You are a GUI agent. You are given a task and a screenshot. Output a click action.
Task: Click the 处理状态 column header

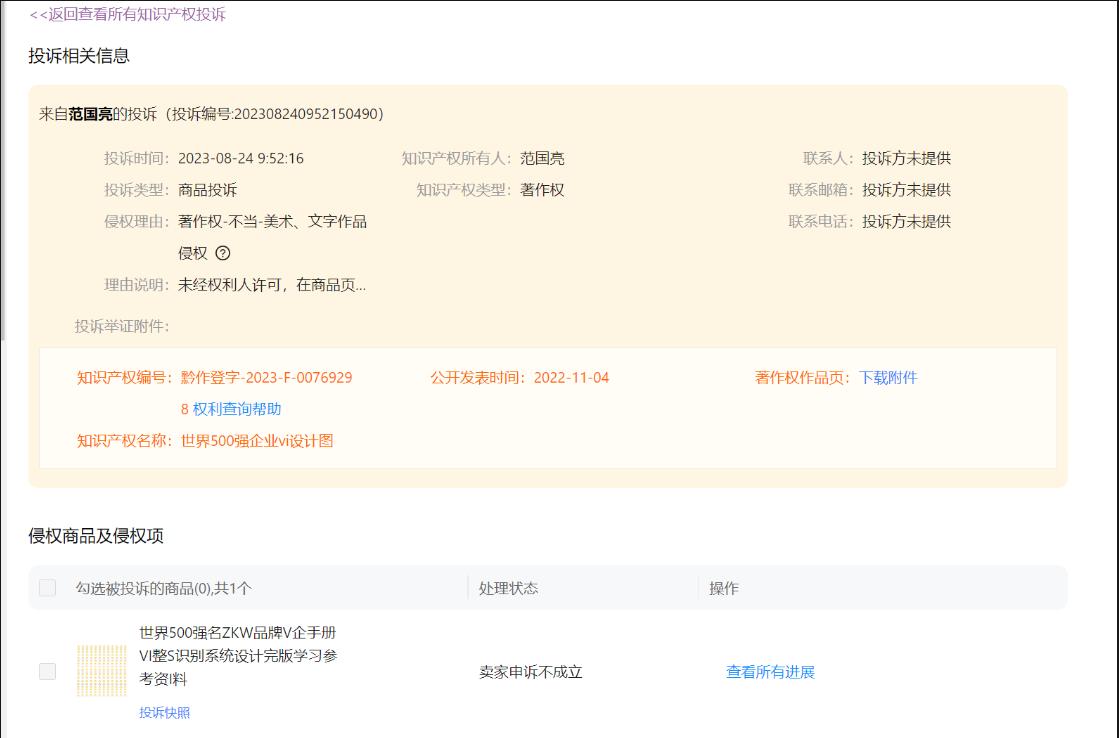(508, 588)
